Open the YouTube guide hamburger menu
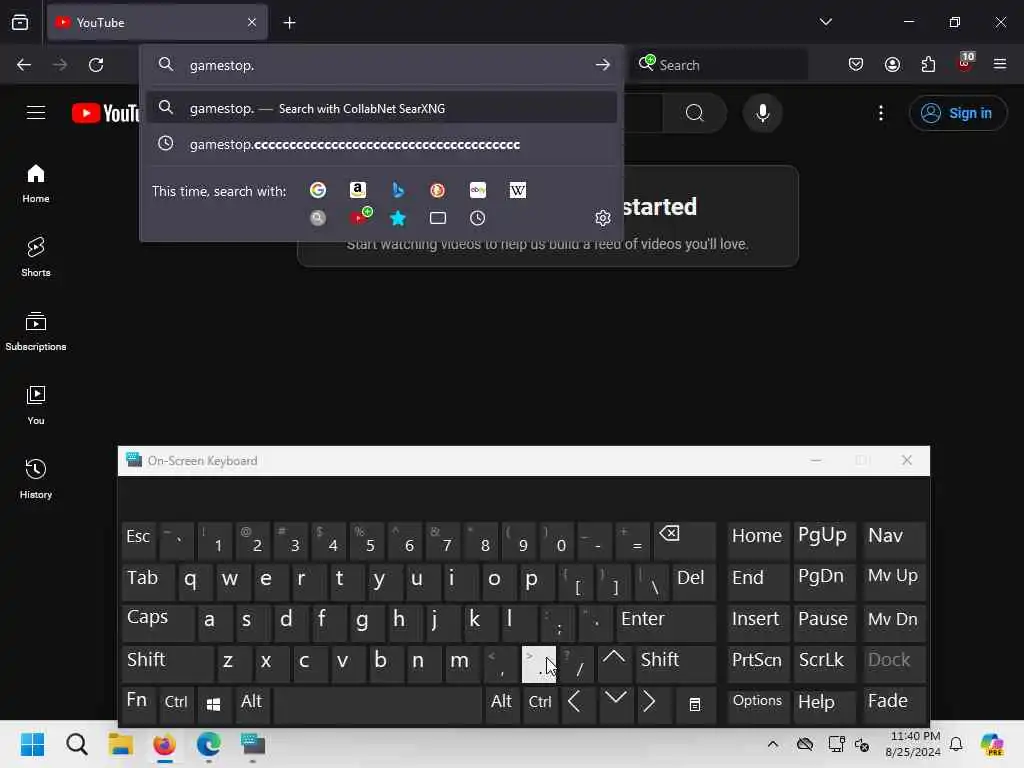This screenshot has height=768, width=1024. tap(36, 113)
